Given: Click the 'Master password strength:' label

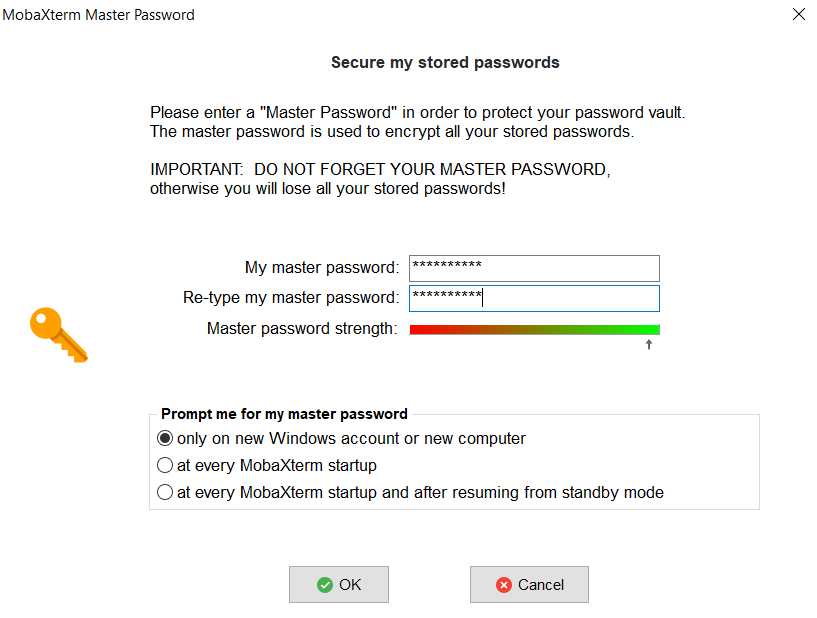Looking at the screenshot, I should point(302,329).
